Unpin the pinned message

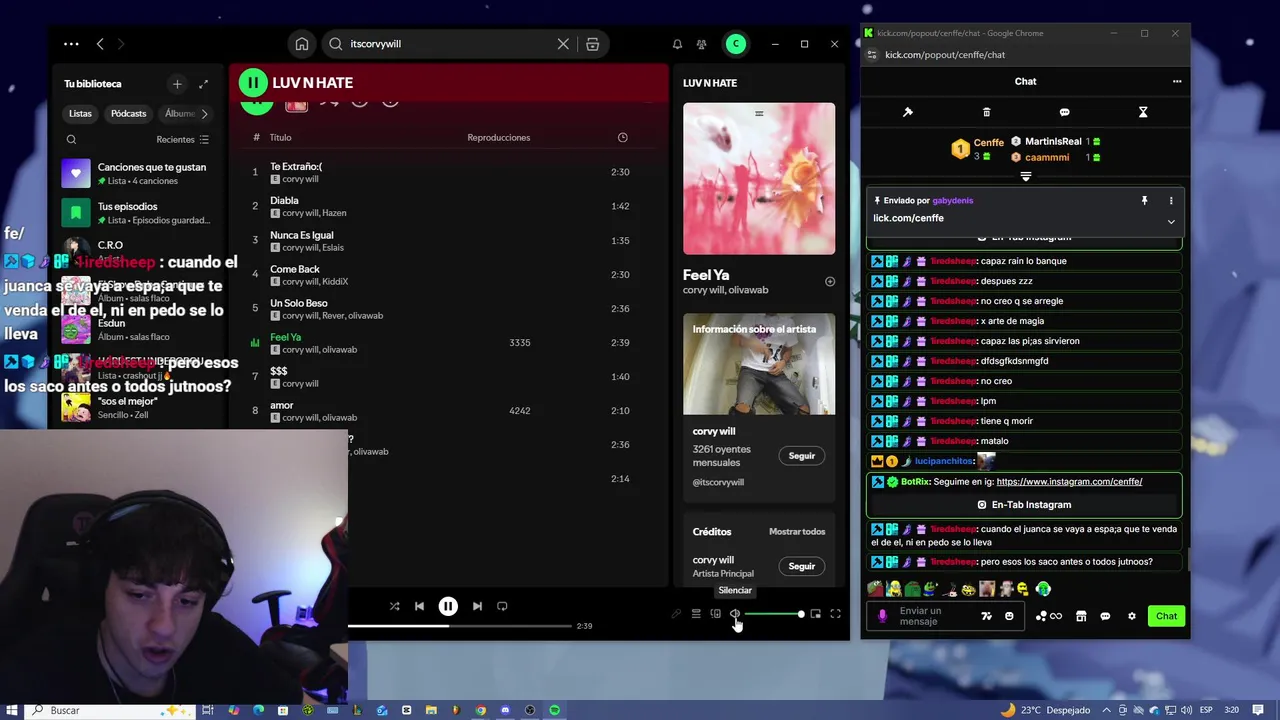[x=1144, y=201]
